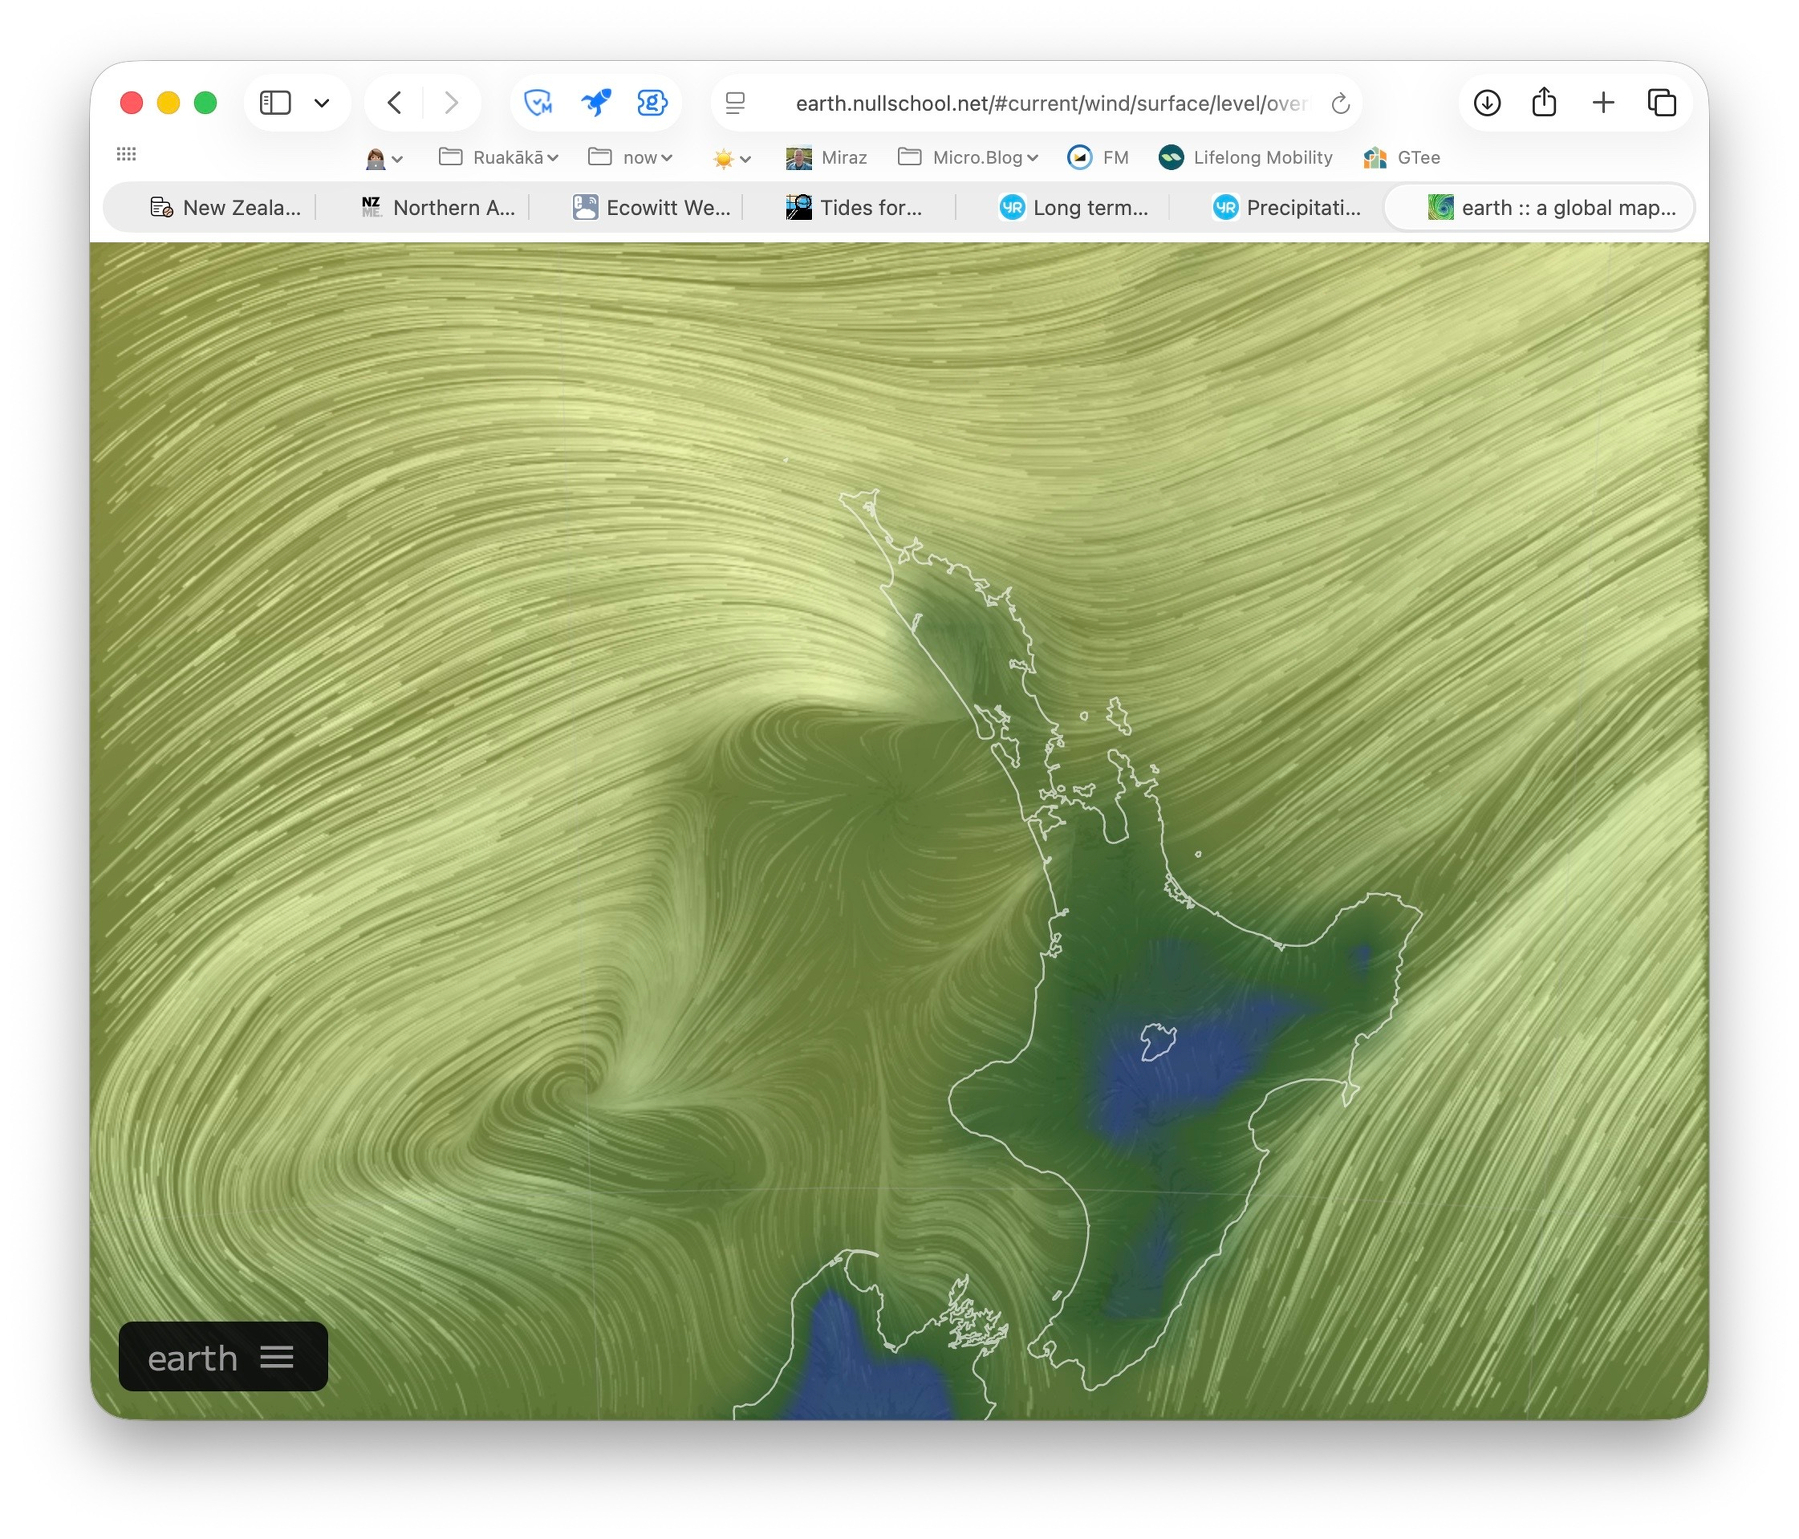
Task: Switch to the Ecowitt We... tab
Action: [x=651, y=208]
